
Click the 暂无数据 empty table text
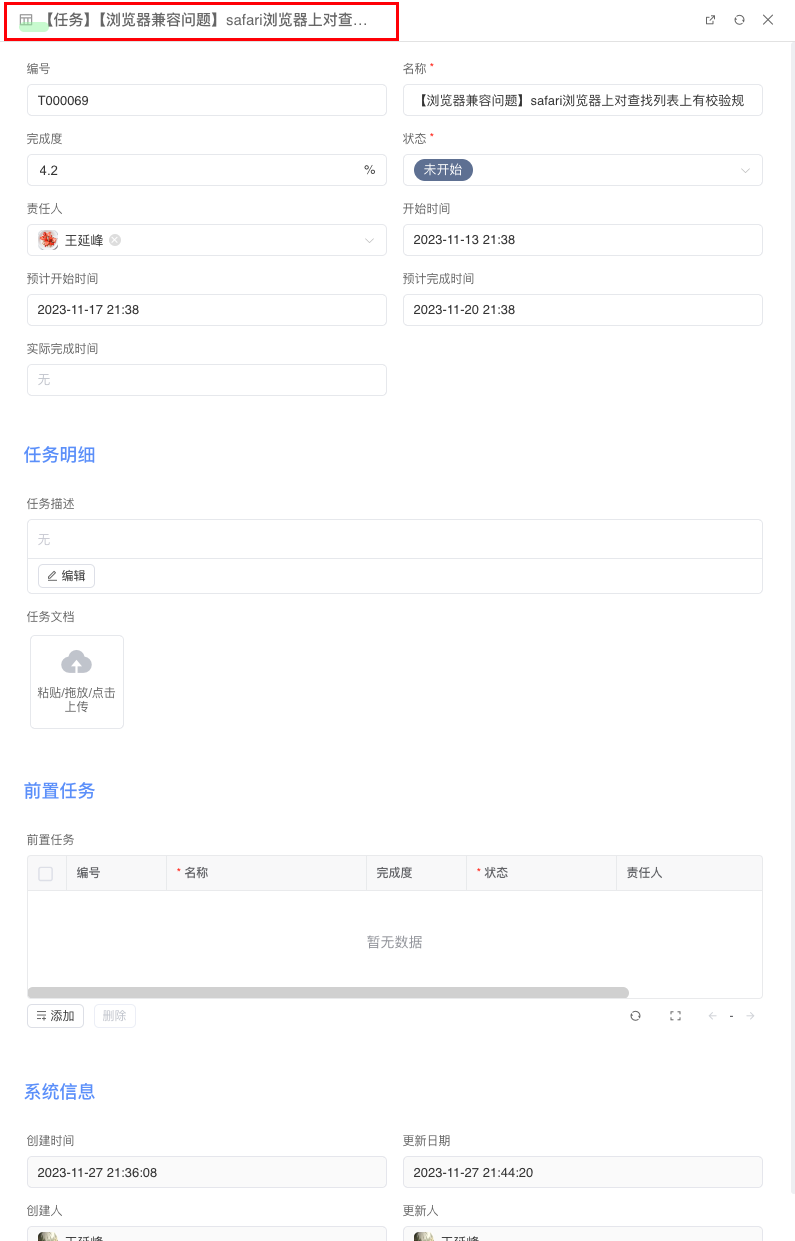[395, 942]
